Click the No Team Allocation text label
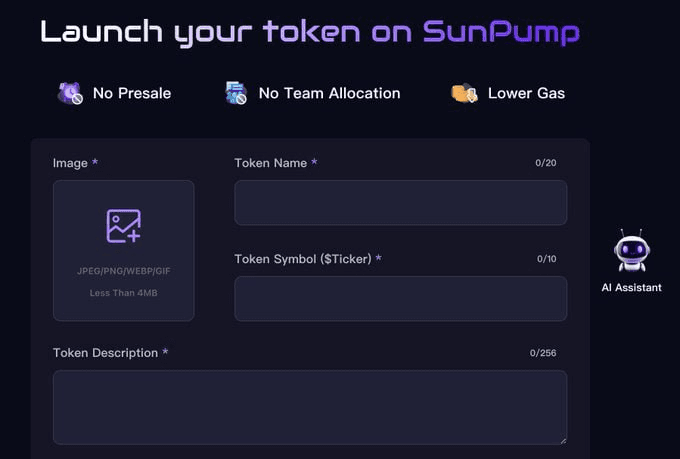 [330, 93]
